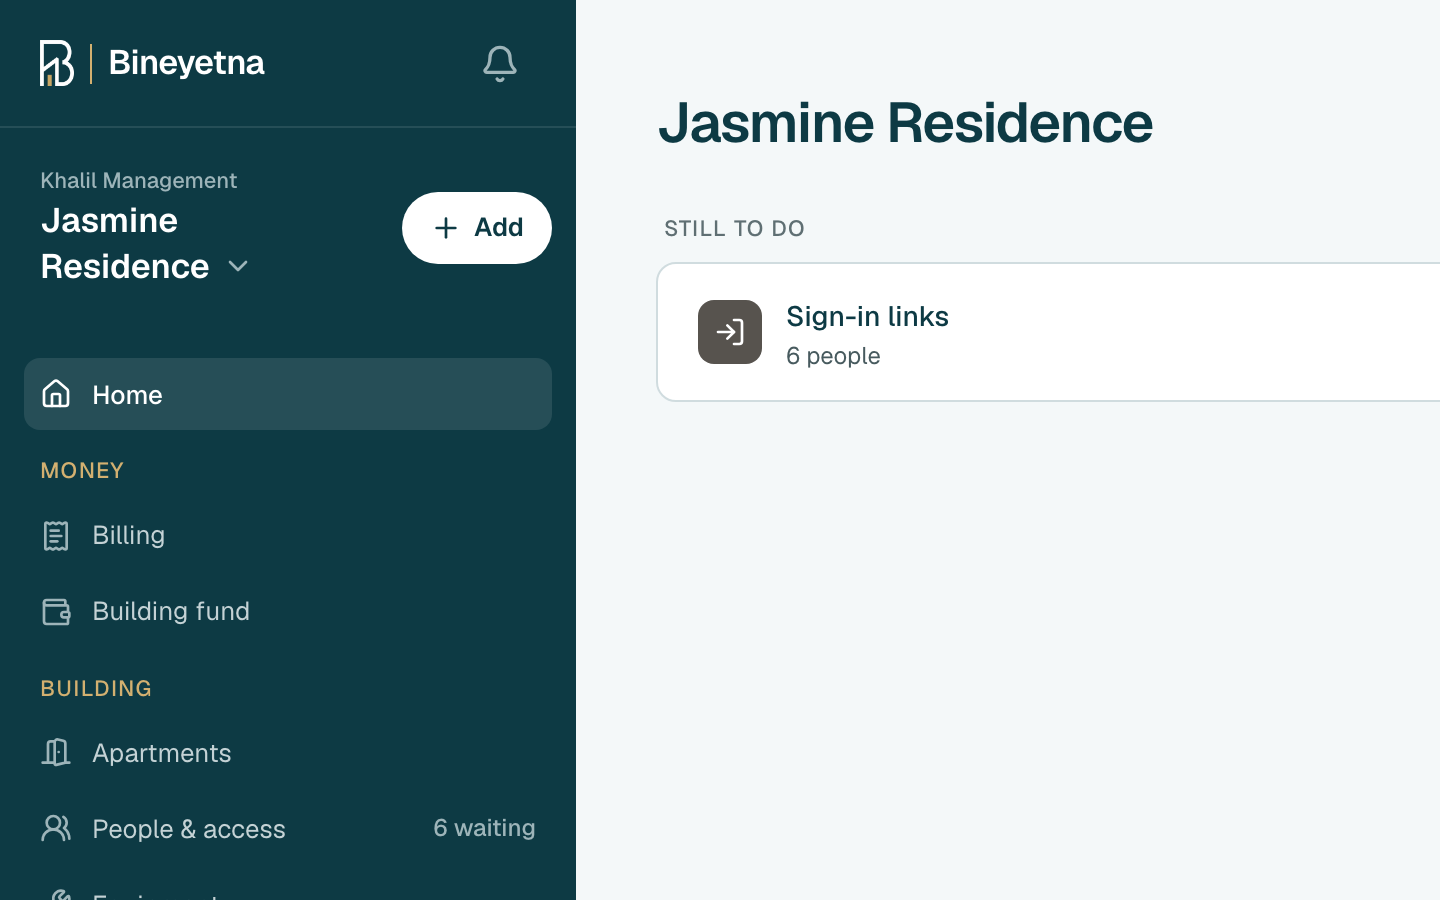Click the Billing receipt icon
This screenshot has height=900, width=1440.
56,535
